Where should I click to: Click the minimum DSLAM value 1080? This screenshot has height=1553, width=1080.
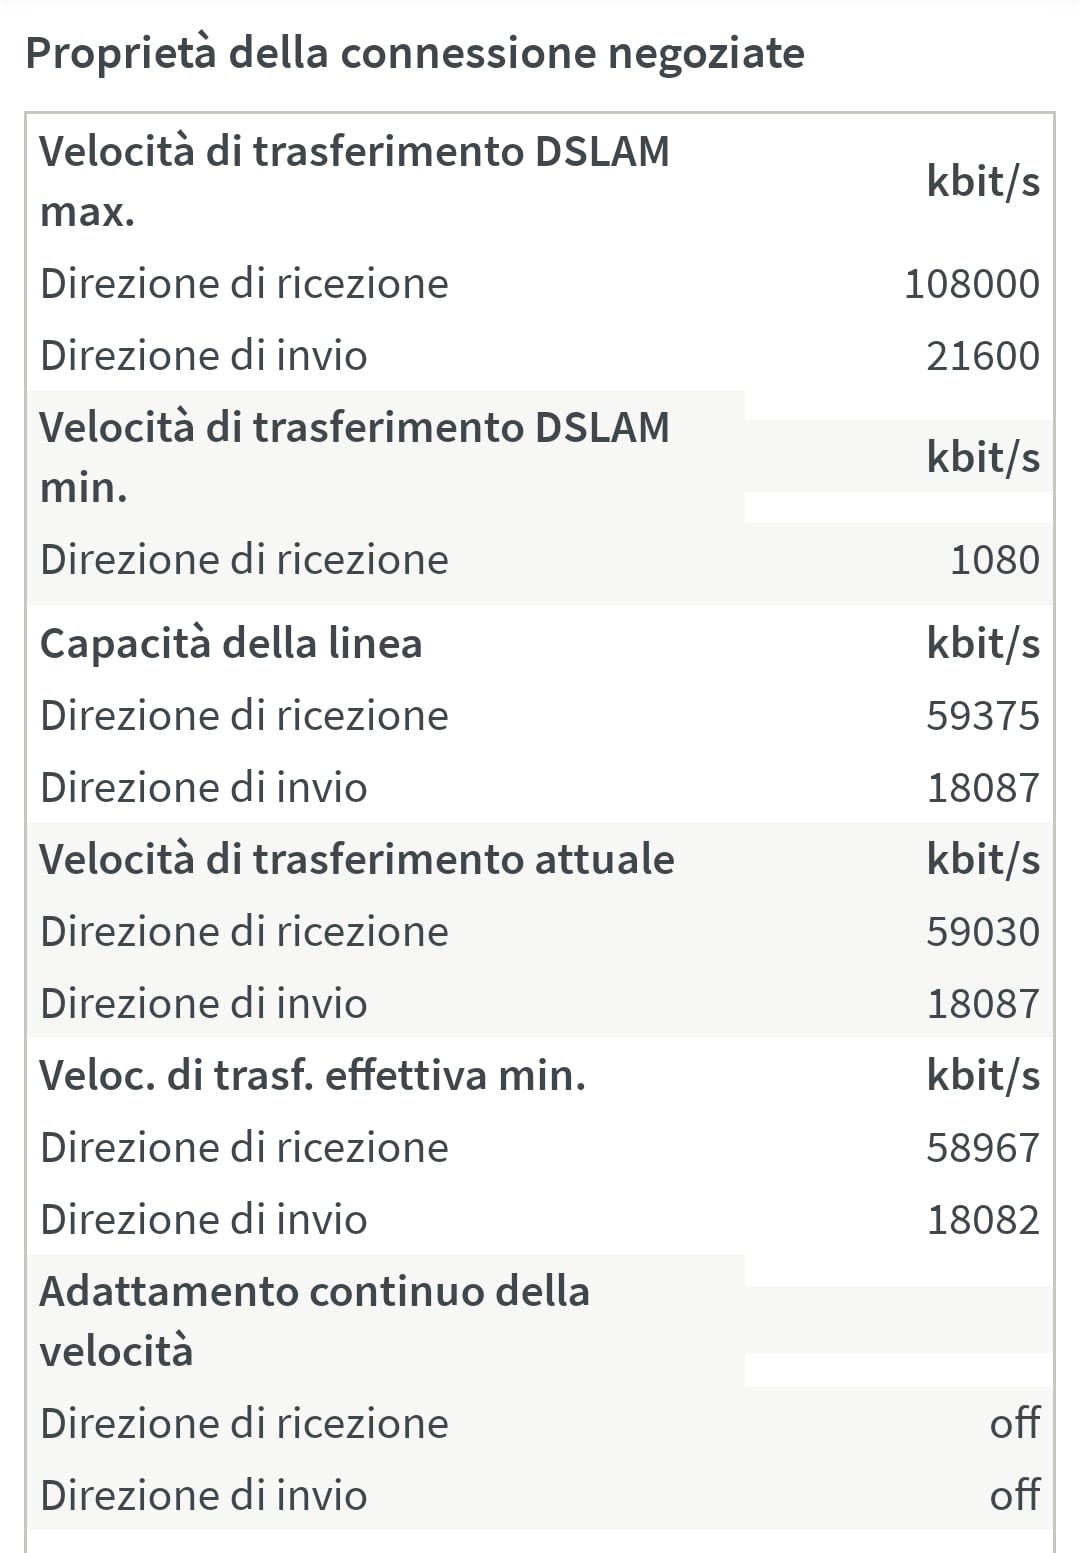995,560
